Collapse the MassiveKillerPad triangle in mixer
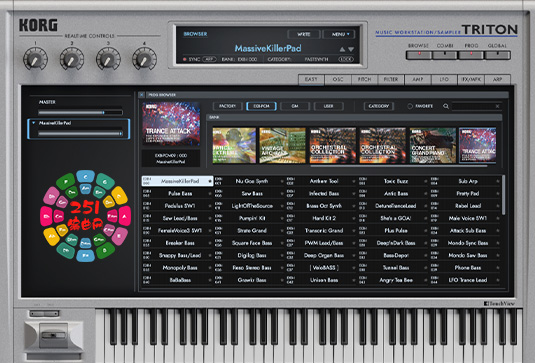The width and height of the screenshot is (535, 363). coord(34,123)
